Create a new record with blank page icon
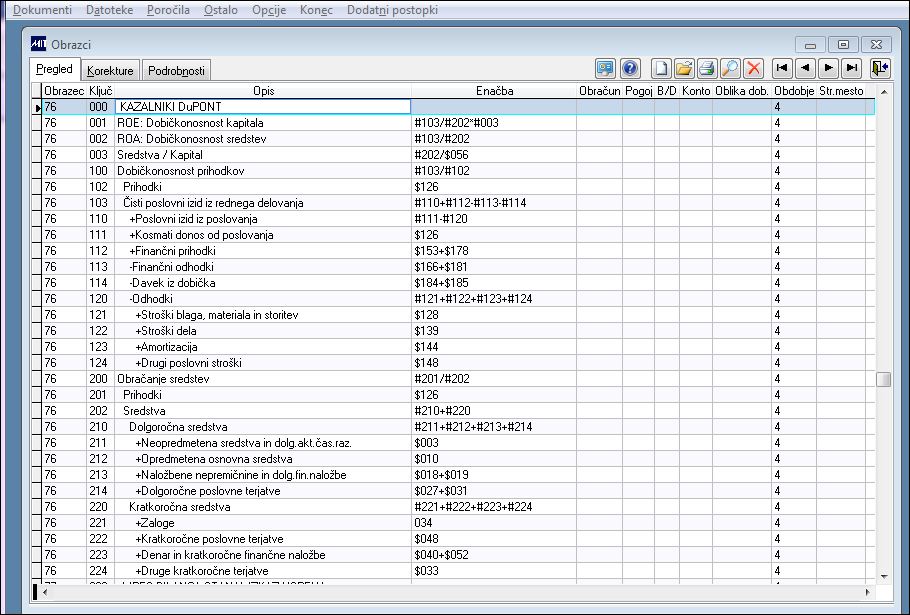The width and height of the screenshot is (910, 615). [660, 68]
